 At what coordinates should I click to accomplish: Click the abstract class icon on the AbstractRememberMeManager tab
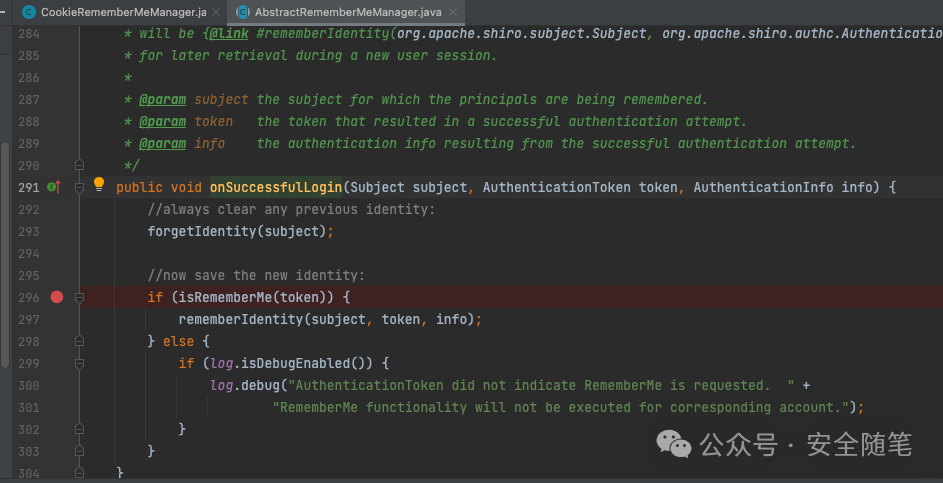click(x=243, y=12)
